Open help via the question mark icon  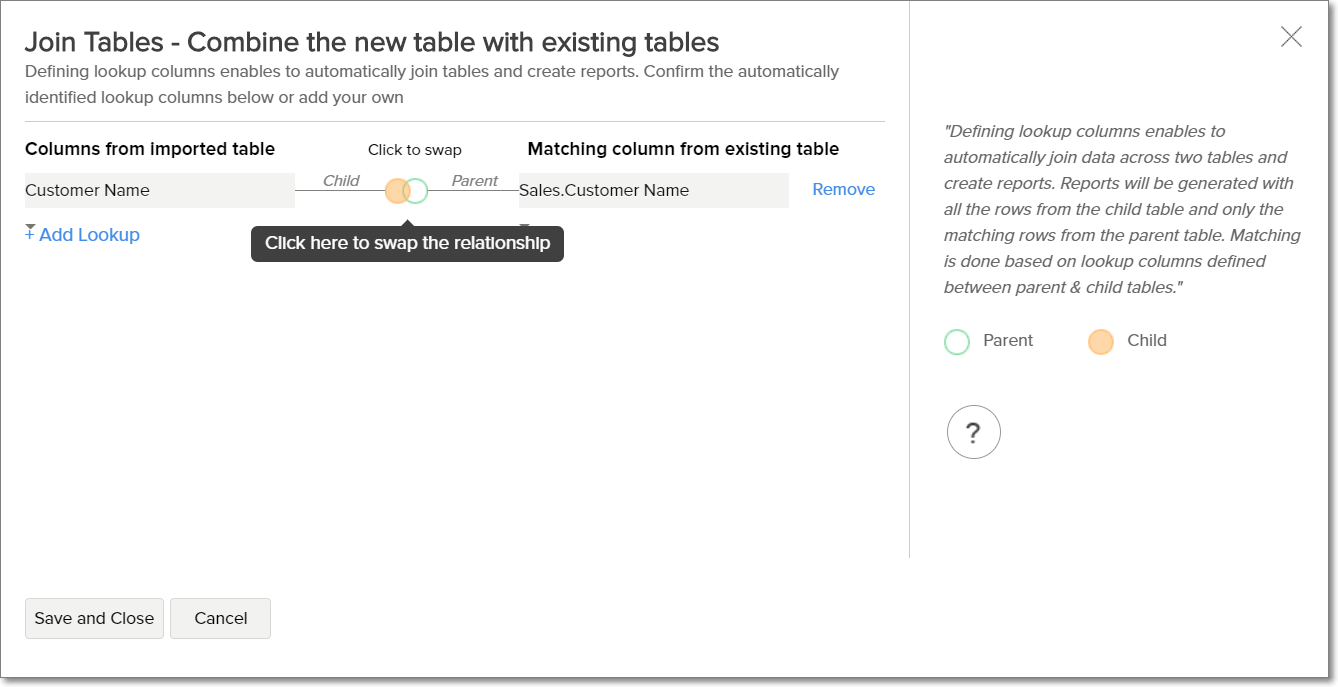973,432
